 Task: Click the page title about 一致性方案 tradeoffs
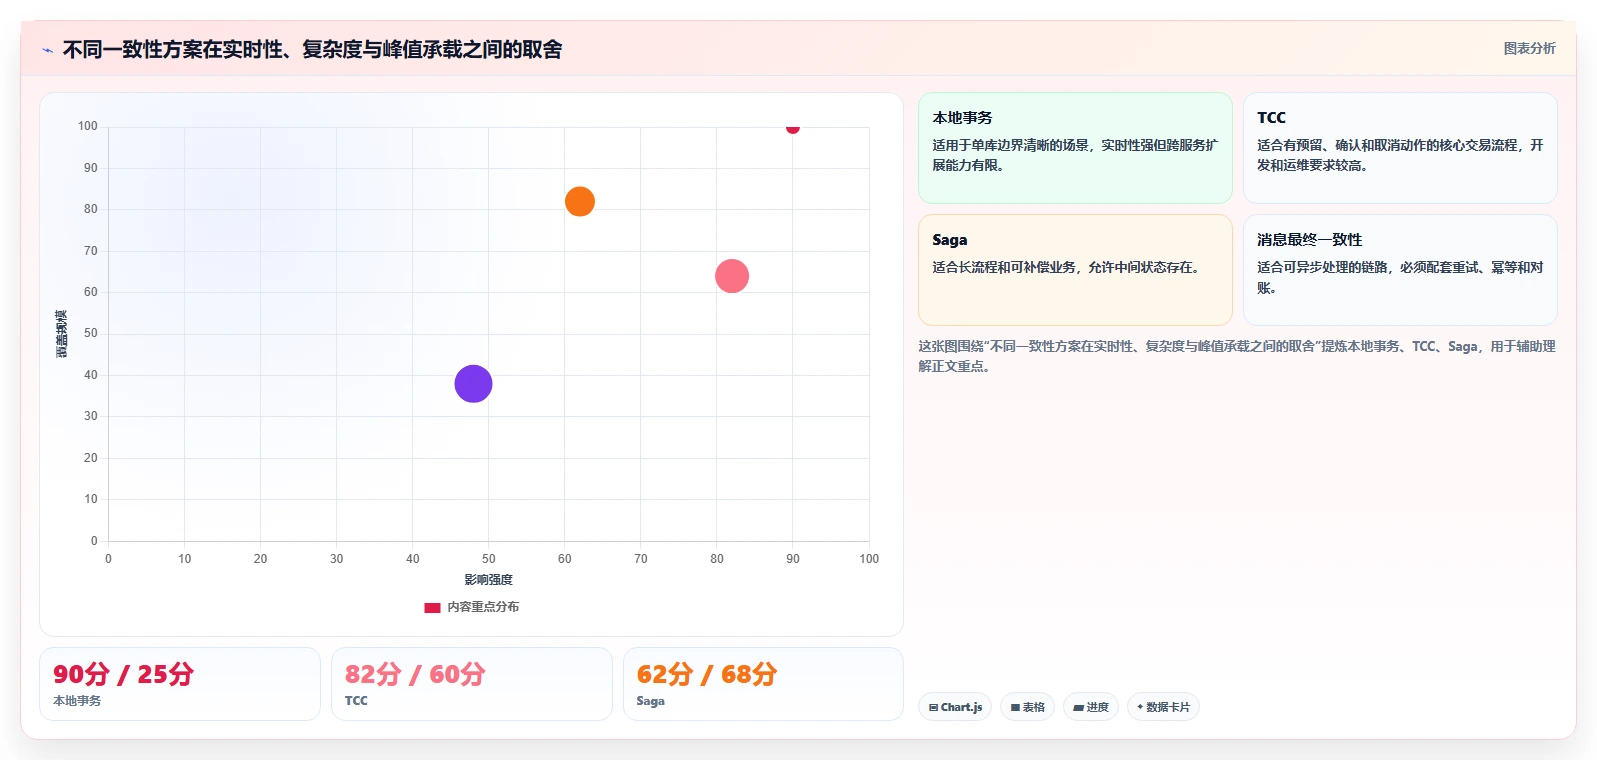click(x=312, y=49)
